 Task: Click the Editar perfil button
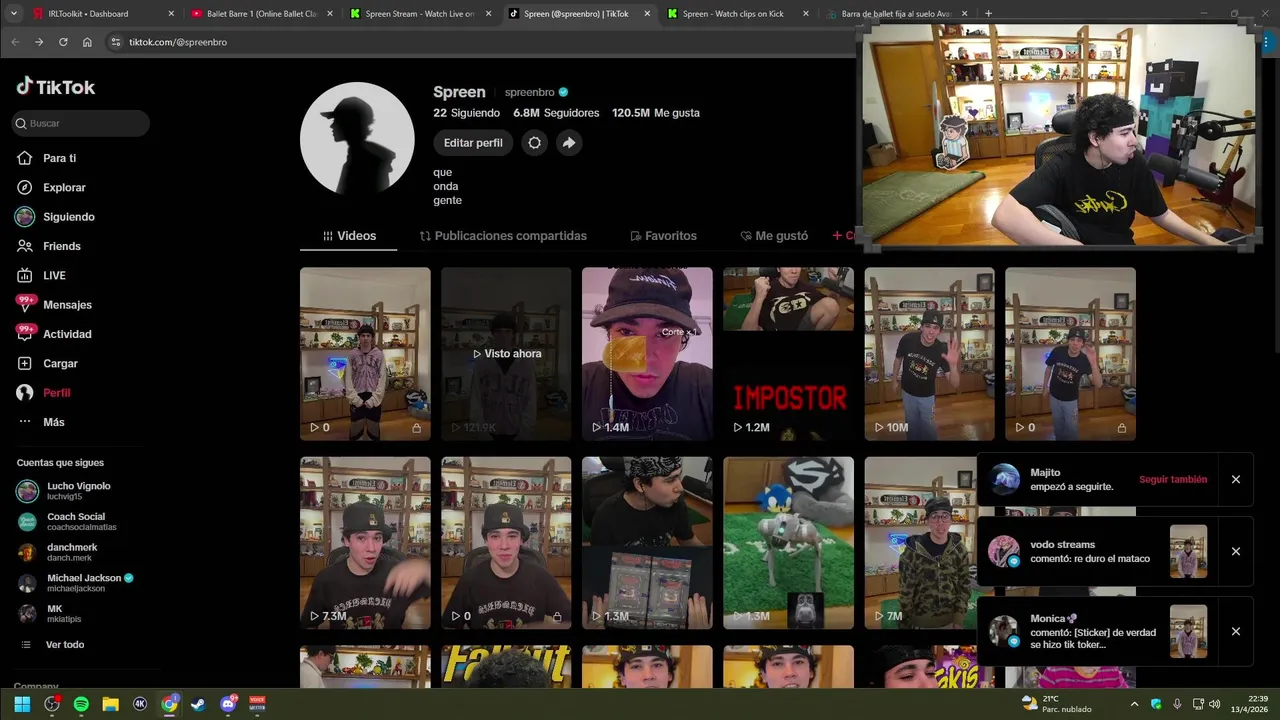click(473, 143)
